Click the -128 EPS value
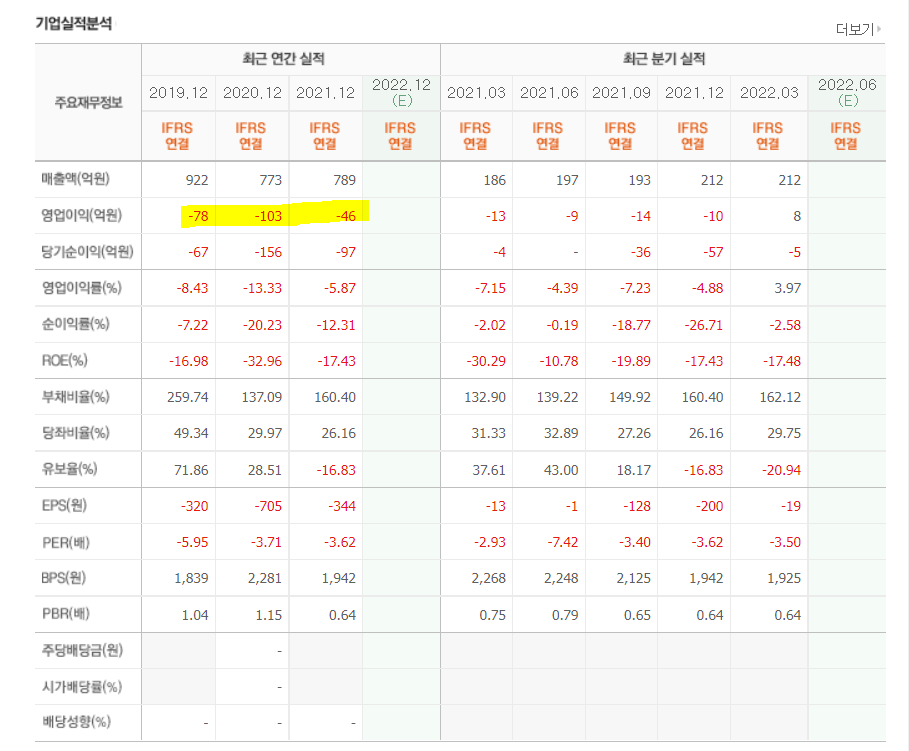 (637, 506)
